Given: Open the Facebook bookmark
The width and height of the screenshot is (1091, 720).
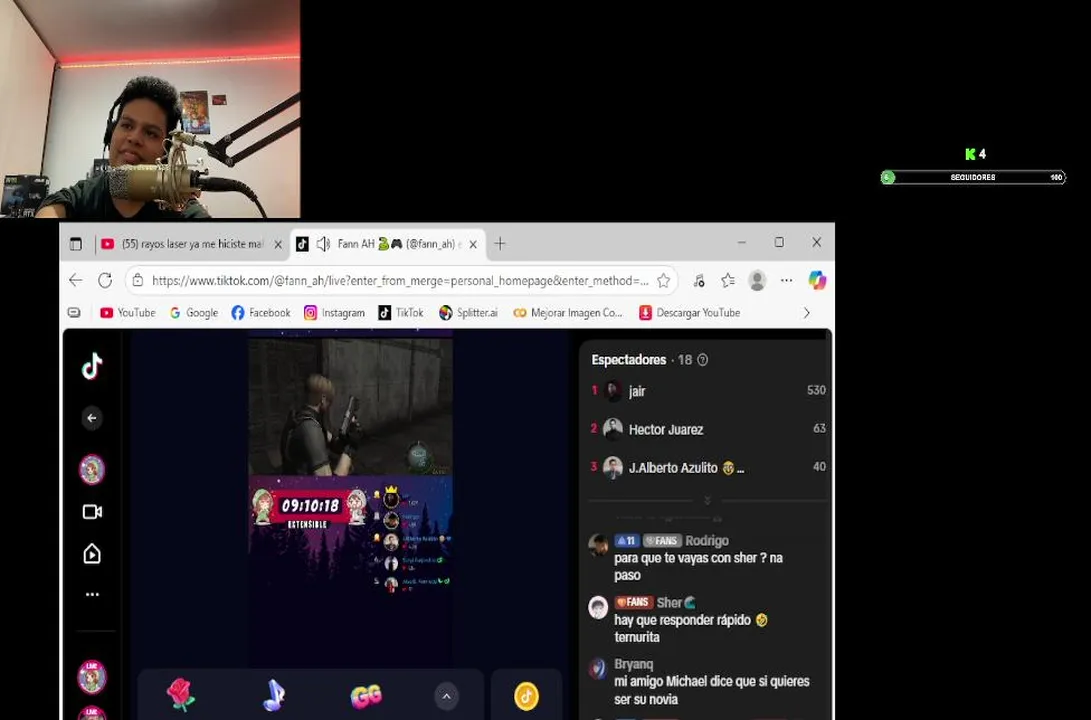Looking at the screenshot, I should tap(261, 313).
